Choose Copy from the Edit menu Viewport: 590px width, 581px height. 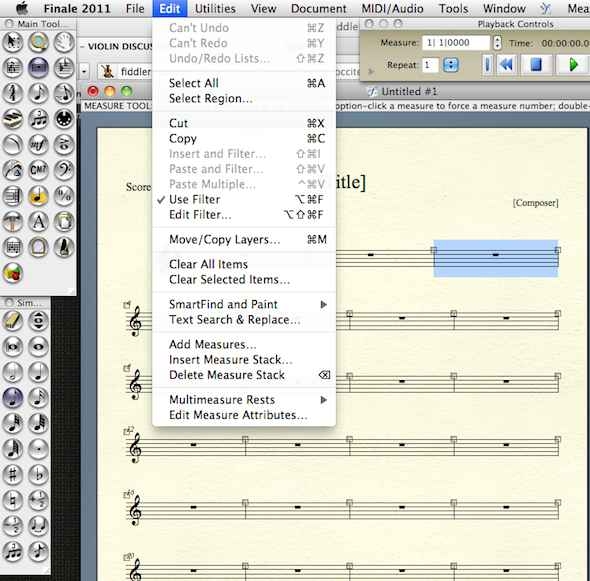point(244,138)
